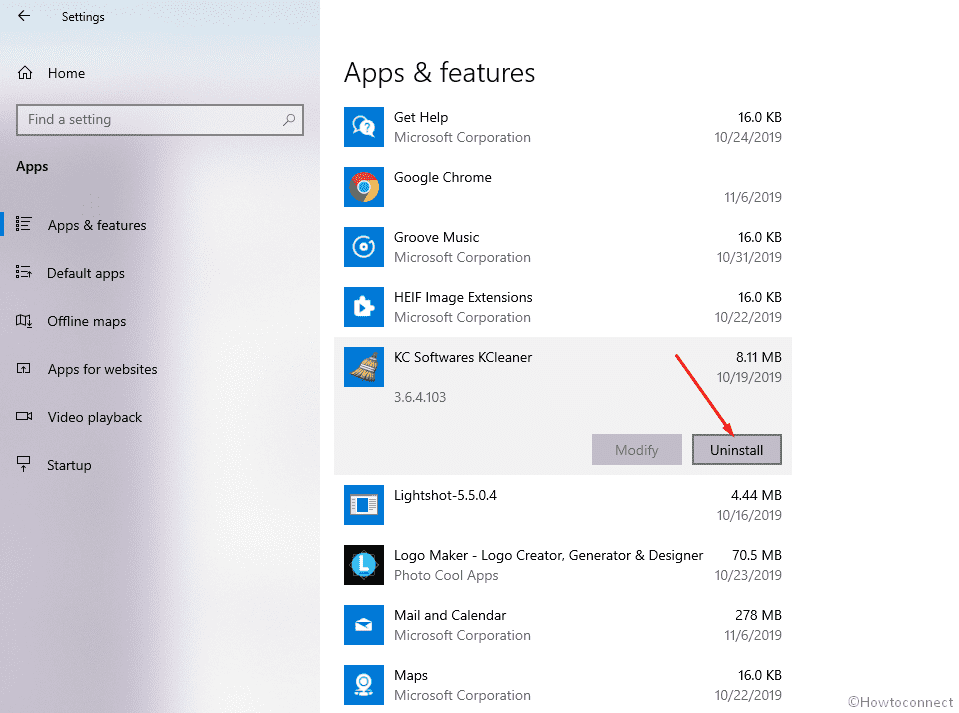Click the Mail and Calendar icon
This screenshot has width=959, height=713.
coord(364,624)
